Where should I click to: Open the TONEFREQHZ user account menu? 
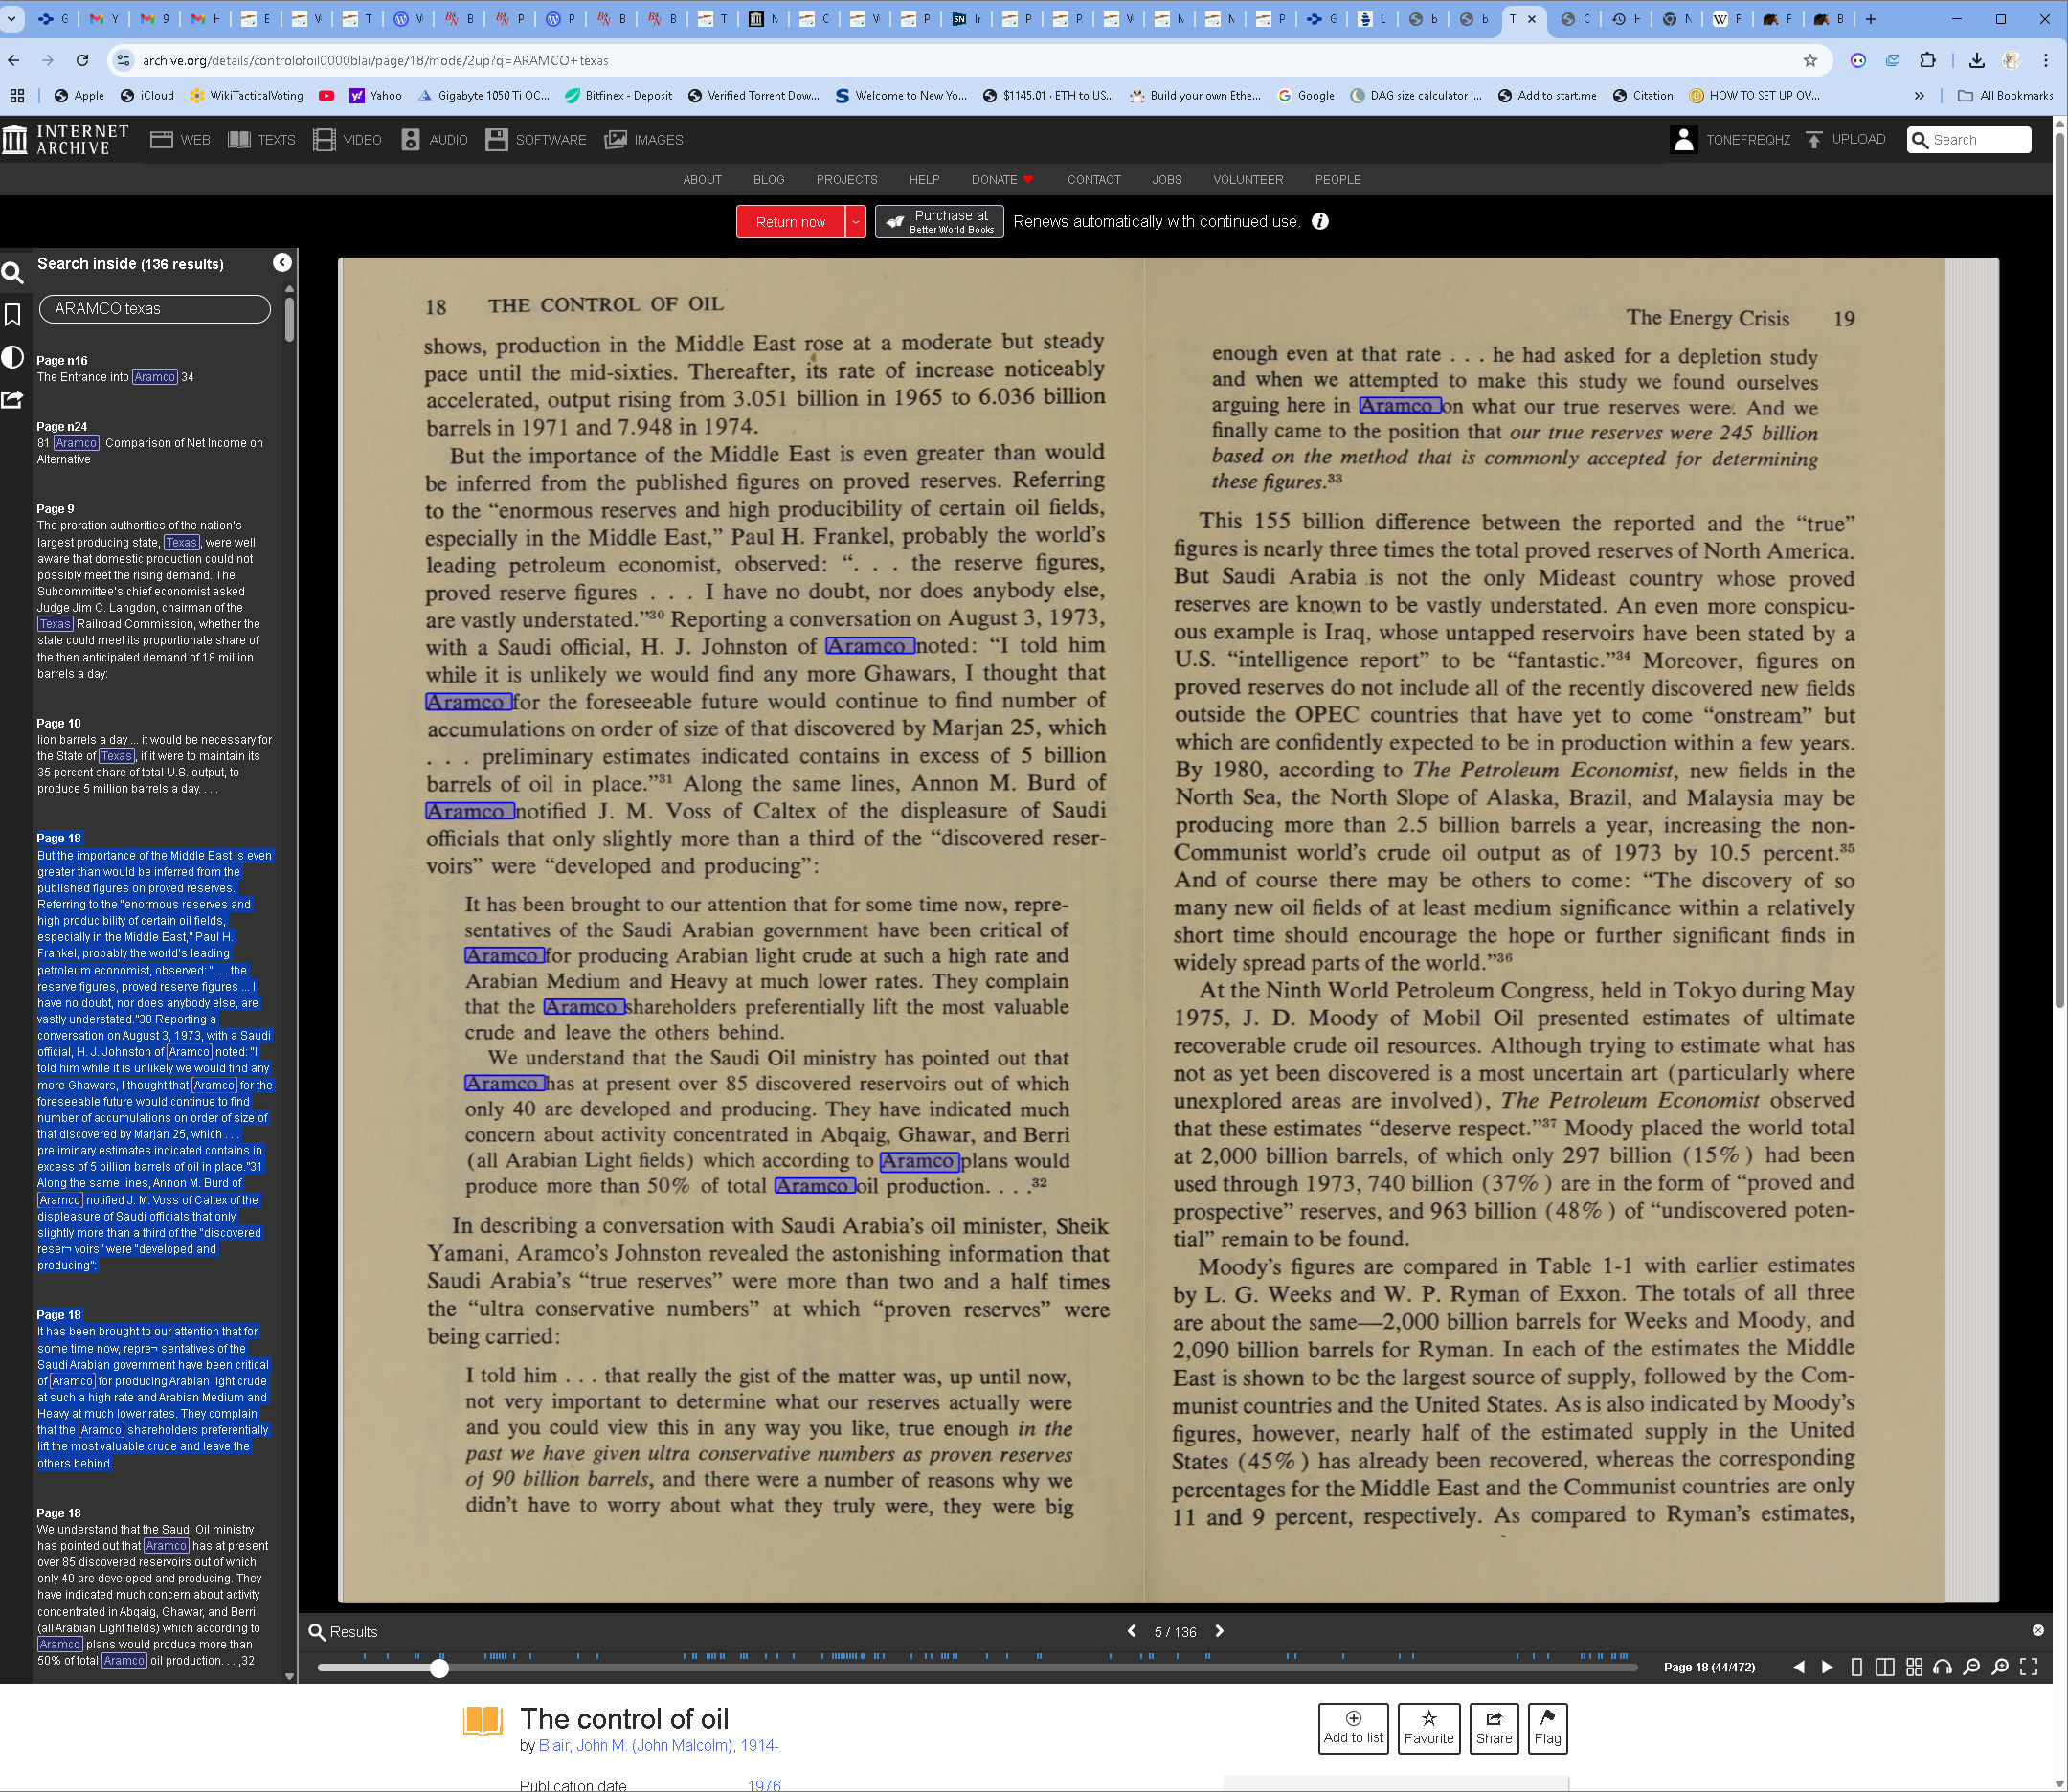[x=1731, y=140]
